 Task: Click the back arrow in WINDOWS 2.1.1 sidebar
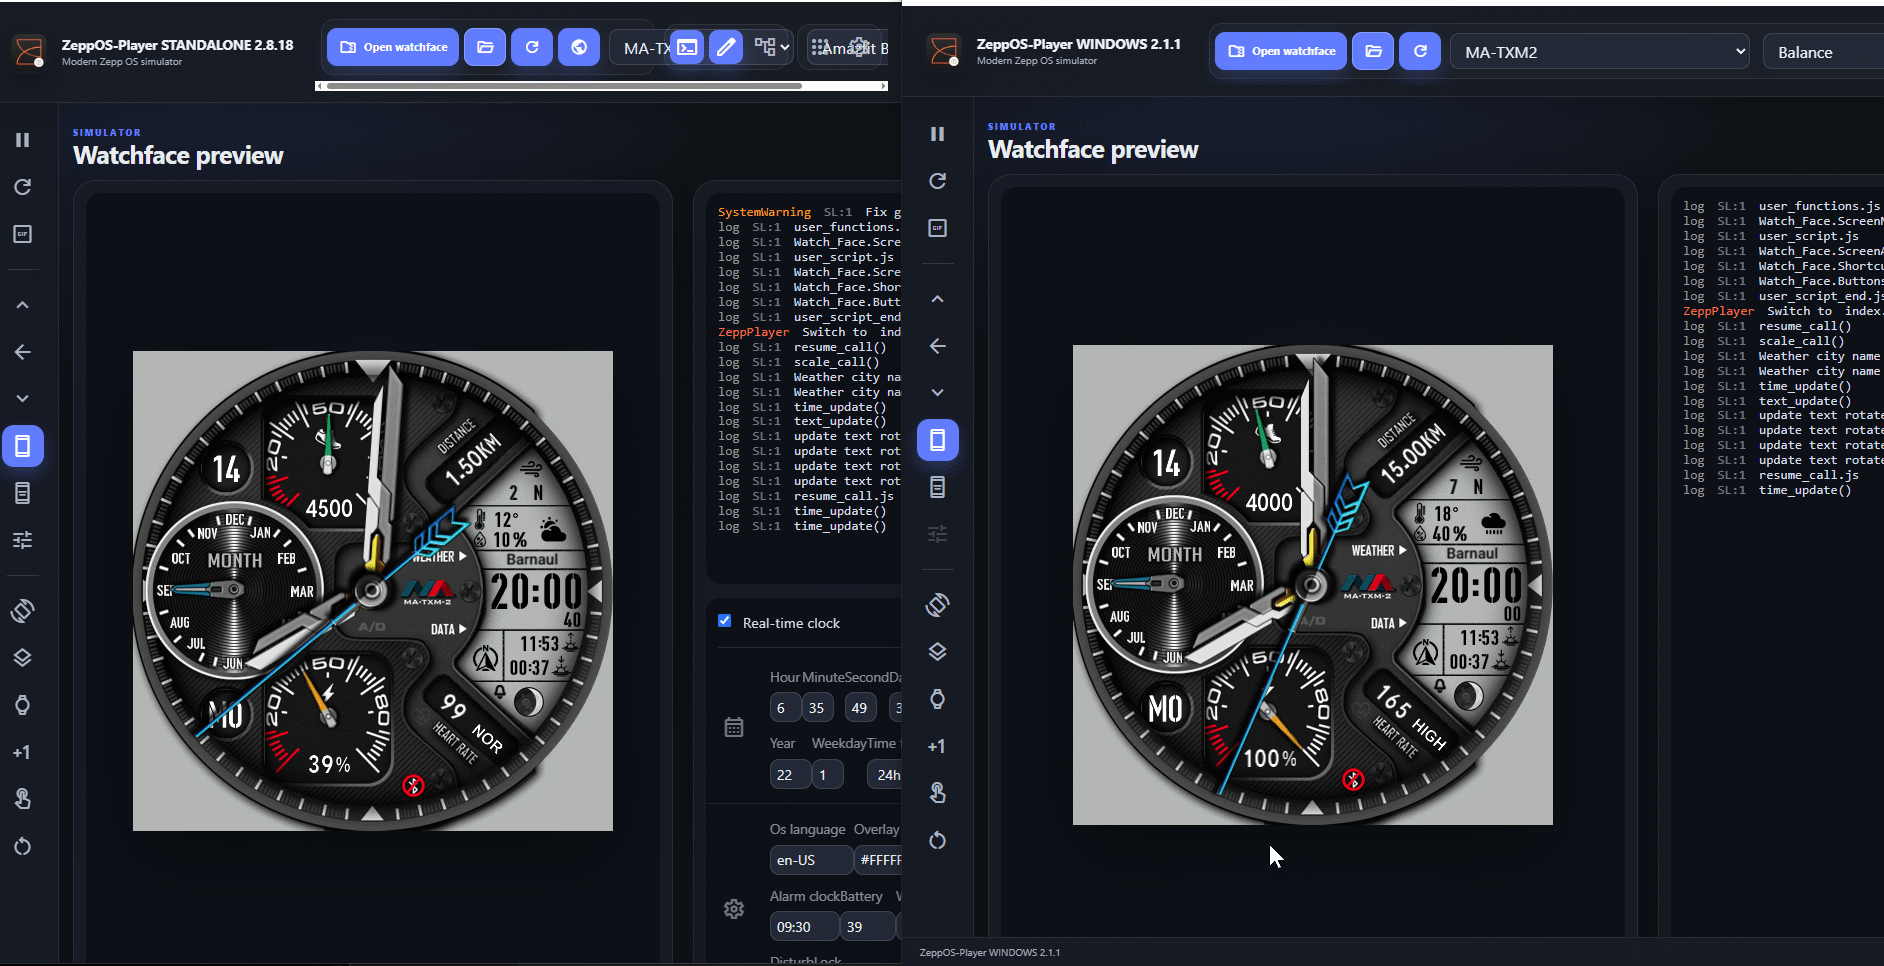click(x=937, y=346)
